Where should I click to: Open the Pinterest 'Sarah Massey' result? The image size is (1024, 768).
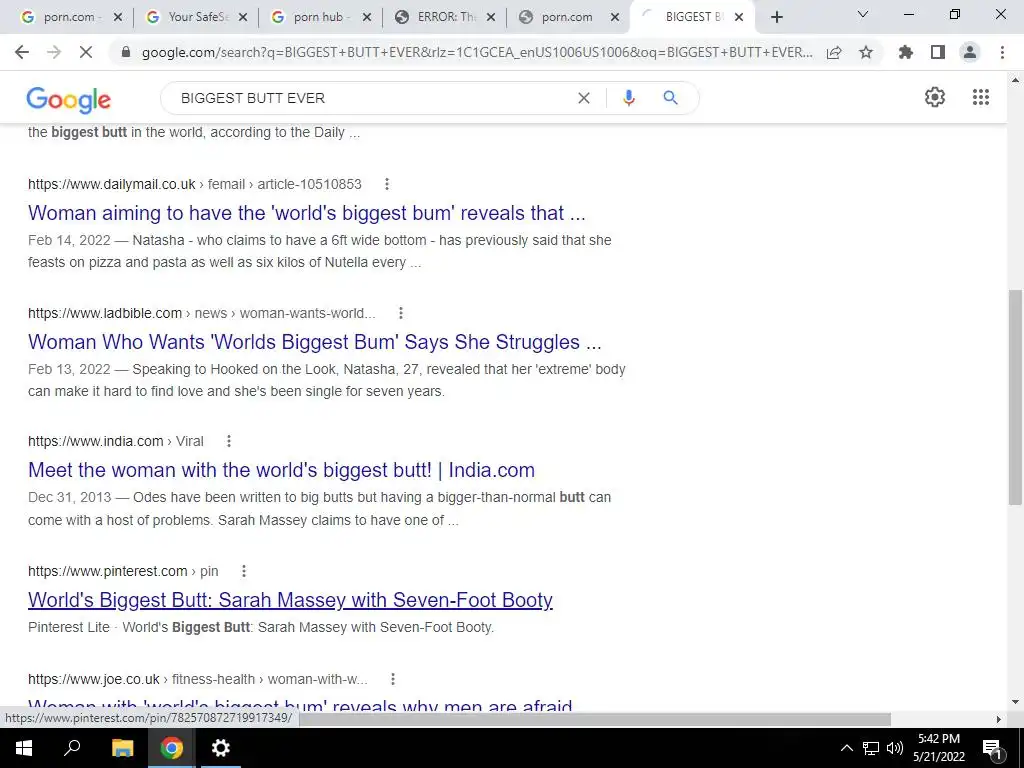click(x=290, y=600)
